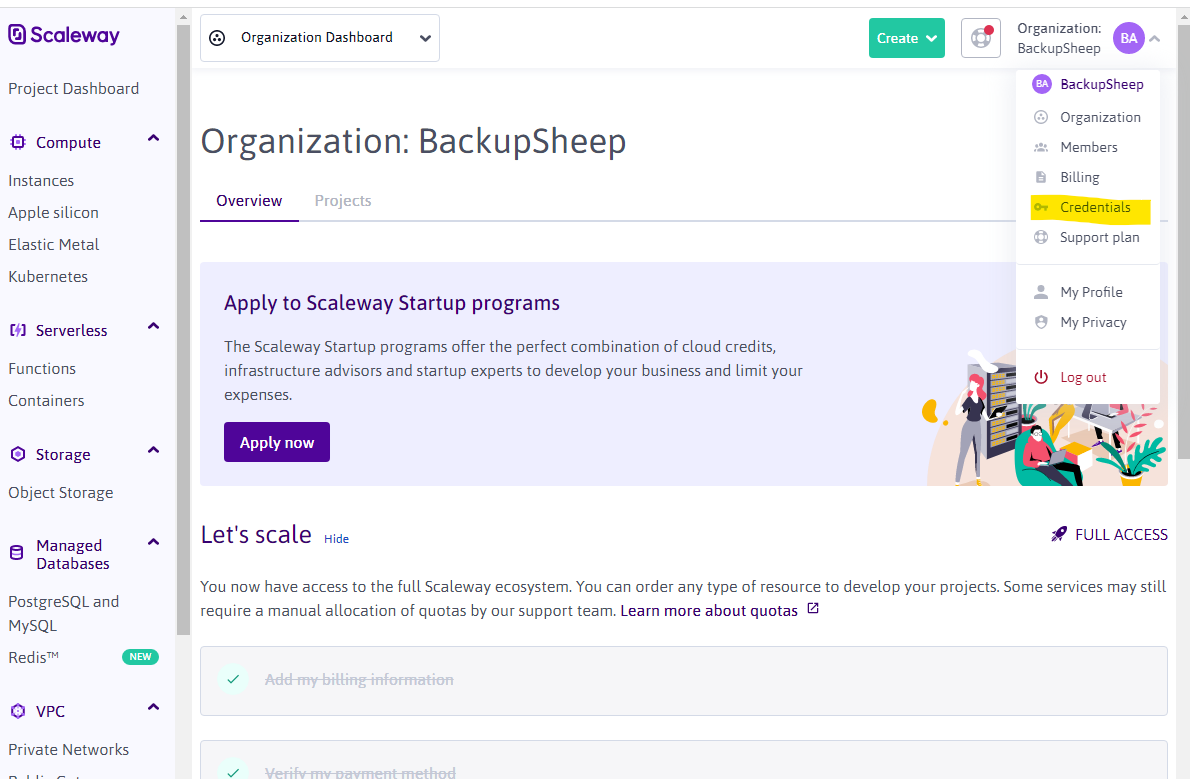Click the main page vertical scrollbar
1190x779 pixels.
(x=1183, y=241)
